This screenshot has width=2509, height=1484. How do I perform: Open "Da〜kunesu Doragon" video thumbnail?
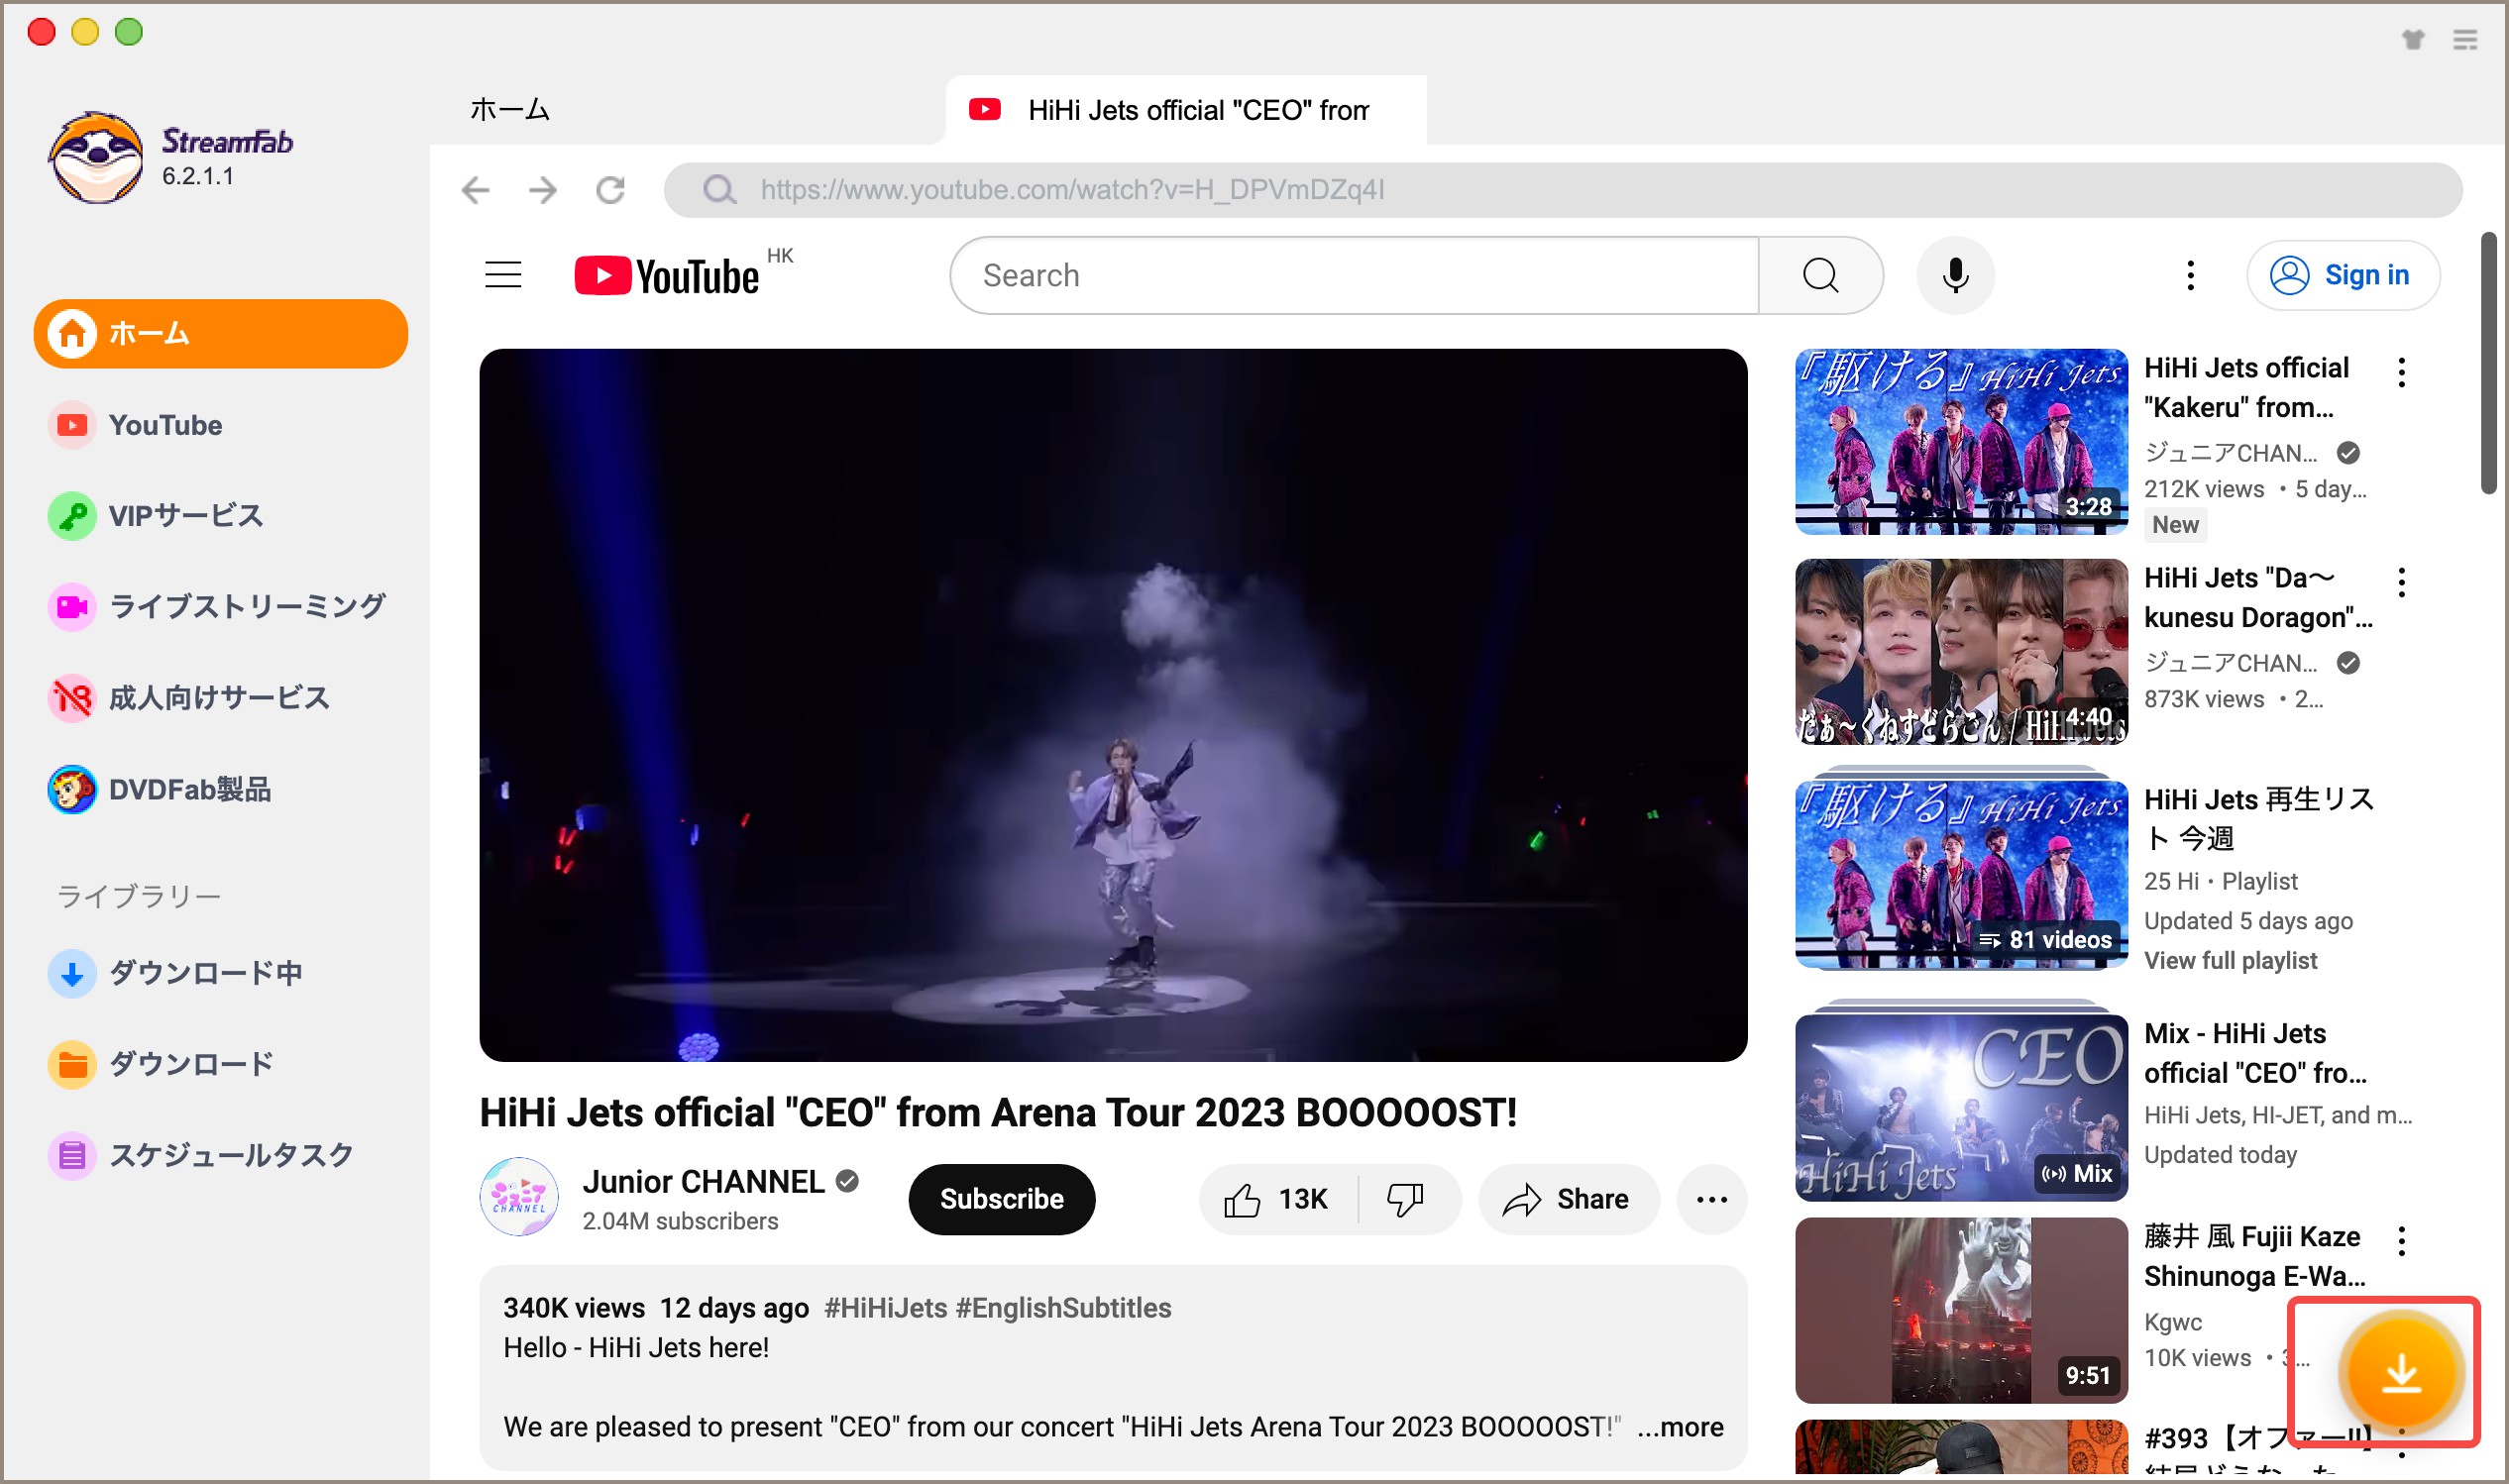click(1961, 651)
